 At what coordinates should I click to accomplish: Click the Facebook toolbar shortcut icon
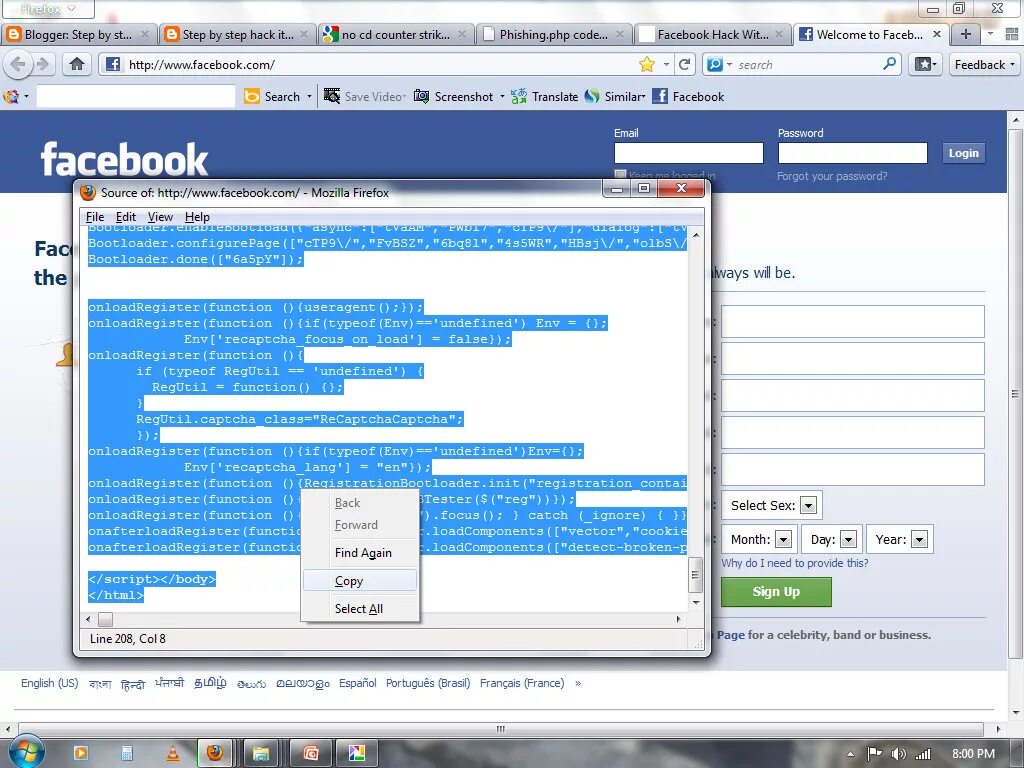(x=660, y=97)
